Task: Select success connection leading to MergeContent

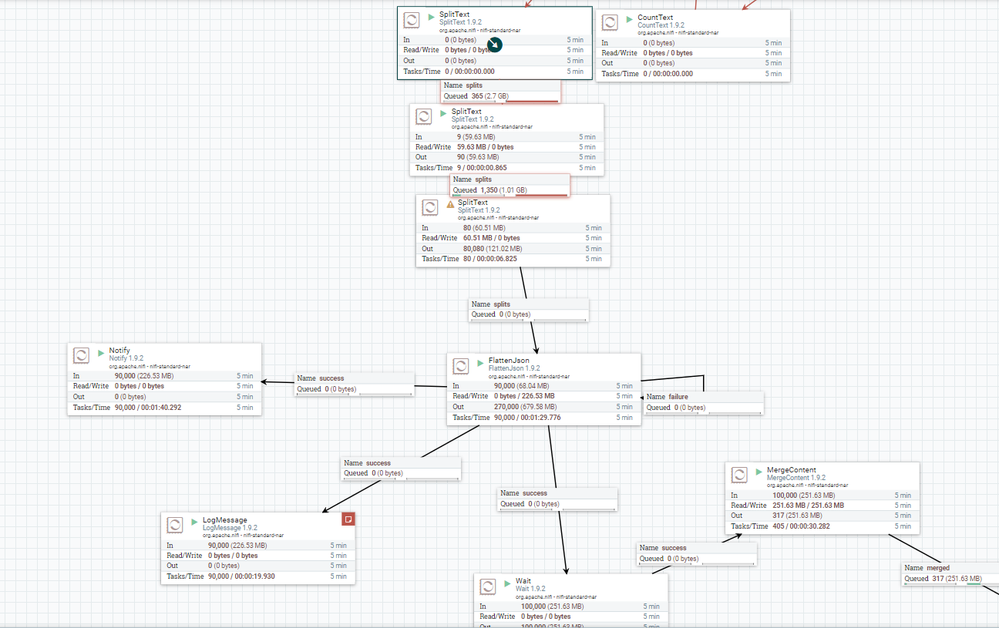Action: [x=697, y=553]
